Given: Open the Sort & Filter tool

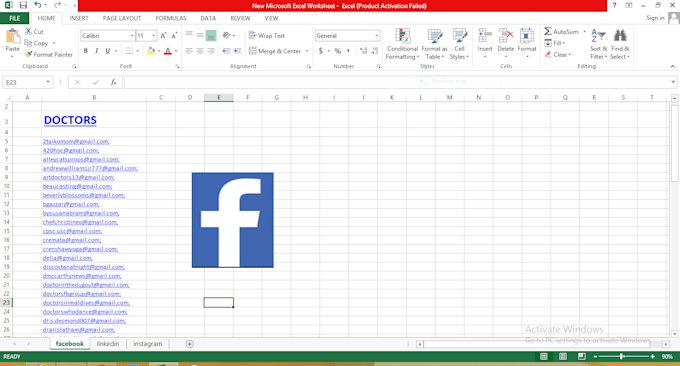Looking at the screenshot, I should point(598,44).
